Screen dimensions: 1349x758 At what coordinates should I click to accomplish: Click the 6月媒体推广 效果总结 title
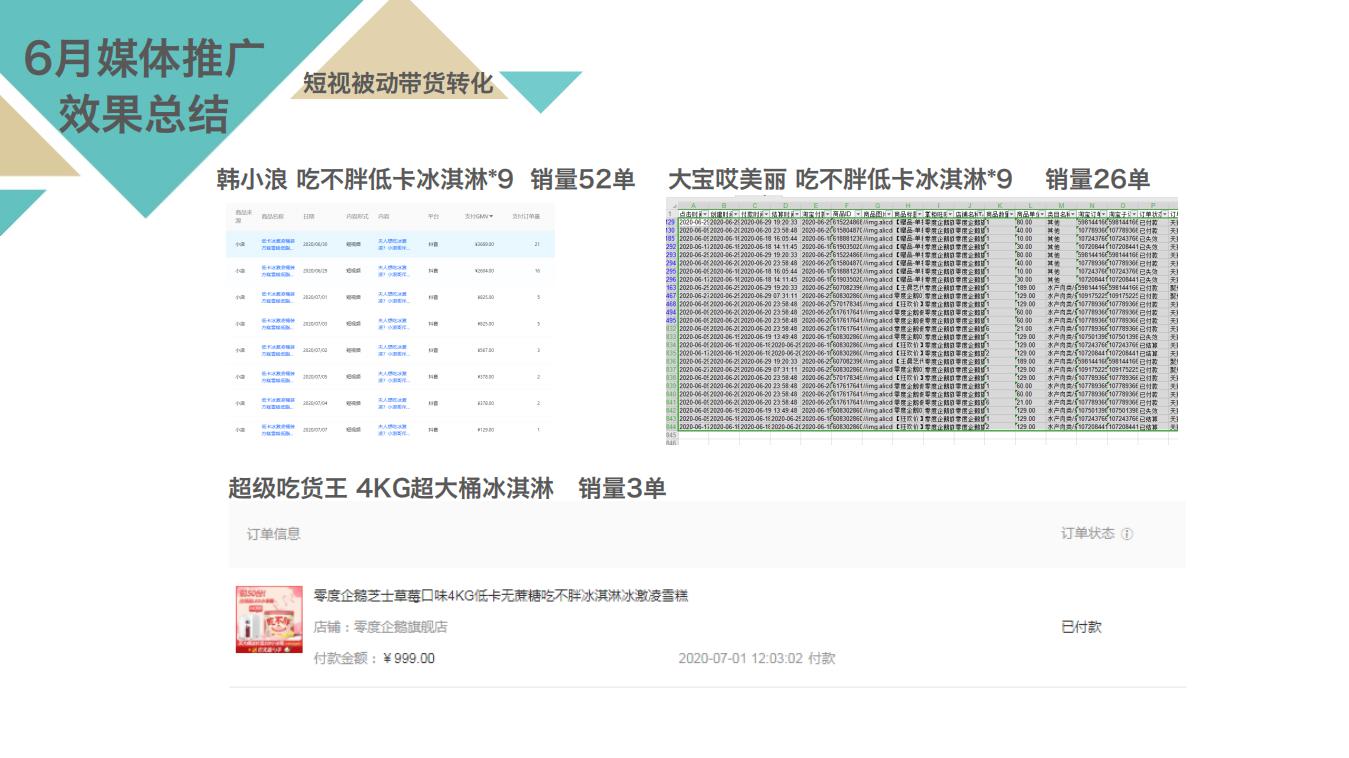pos(143,88)
